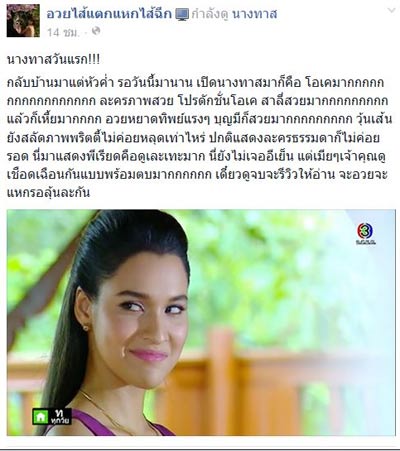This screenshot has width=400, height=451.
Task: Click the globe public privacy icon
Action: pos(96,31)
